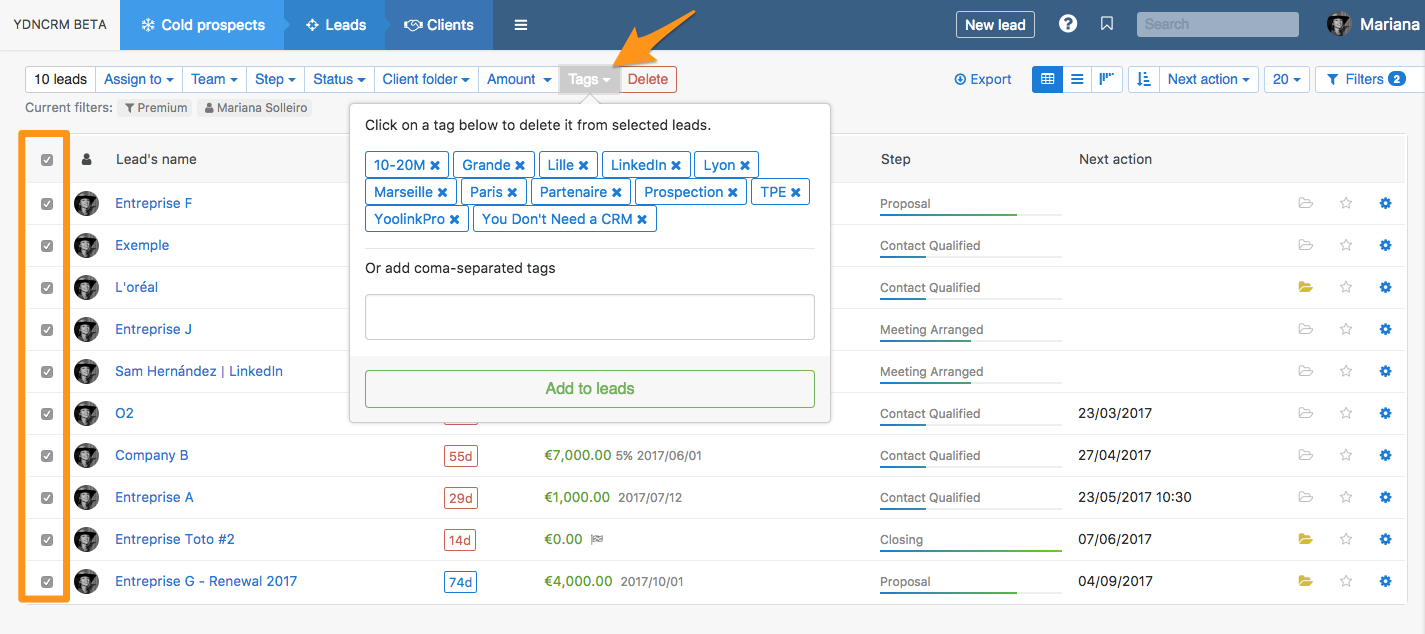Switch to the Clients tab
This screenshot has width=1425, height=634.
point(438,24)
